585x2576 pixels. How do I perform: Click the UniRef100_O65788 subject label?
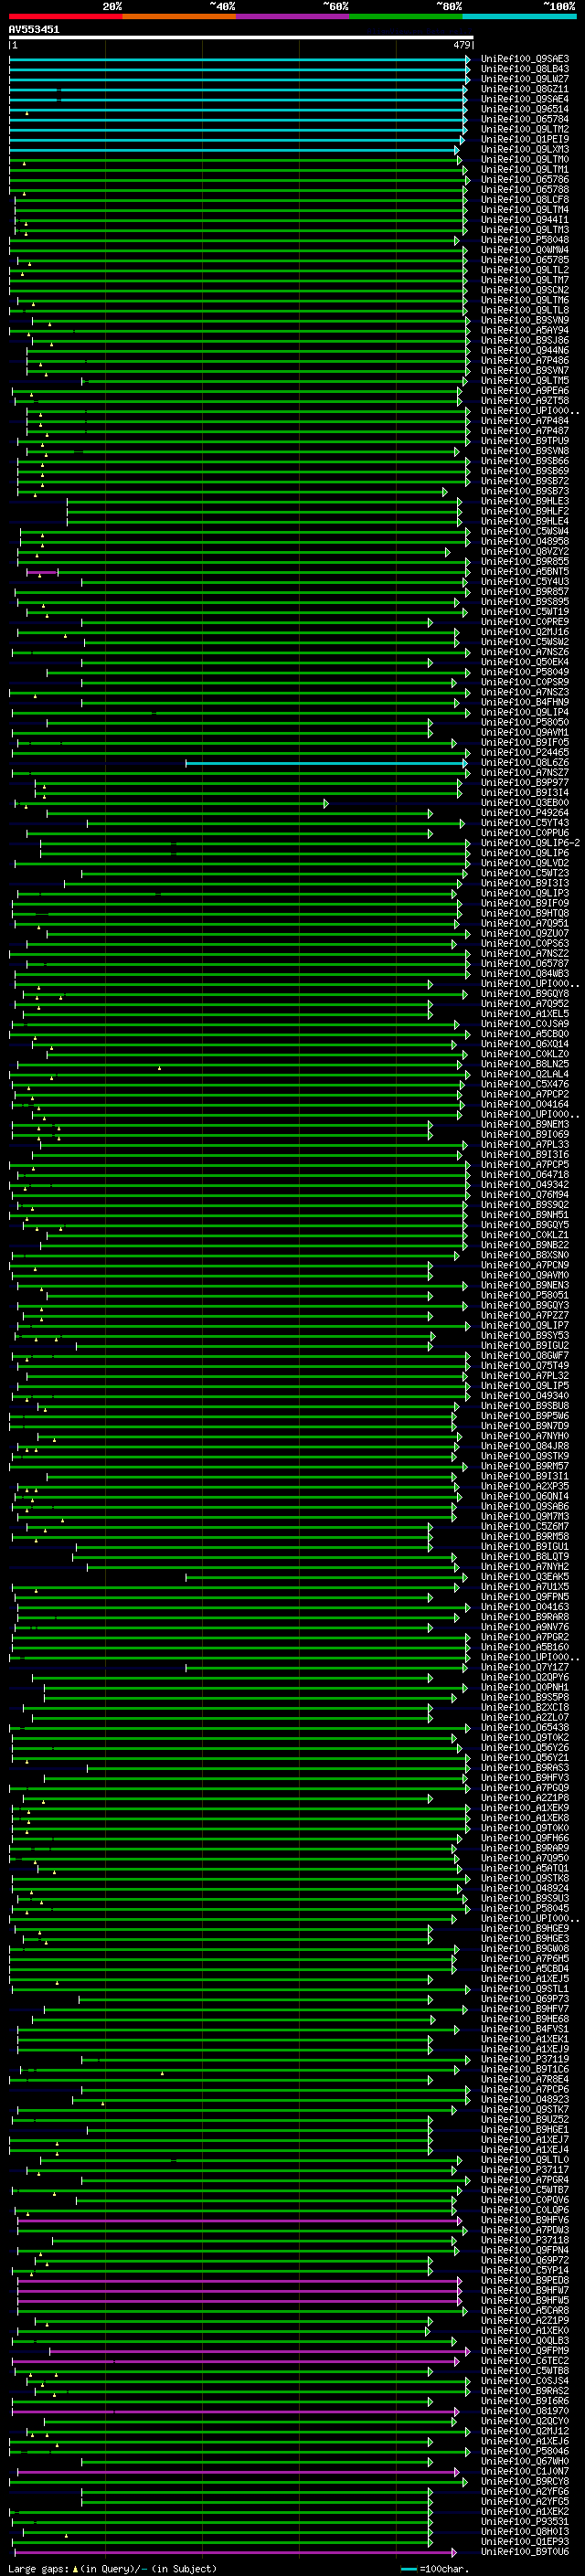525,190
